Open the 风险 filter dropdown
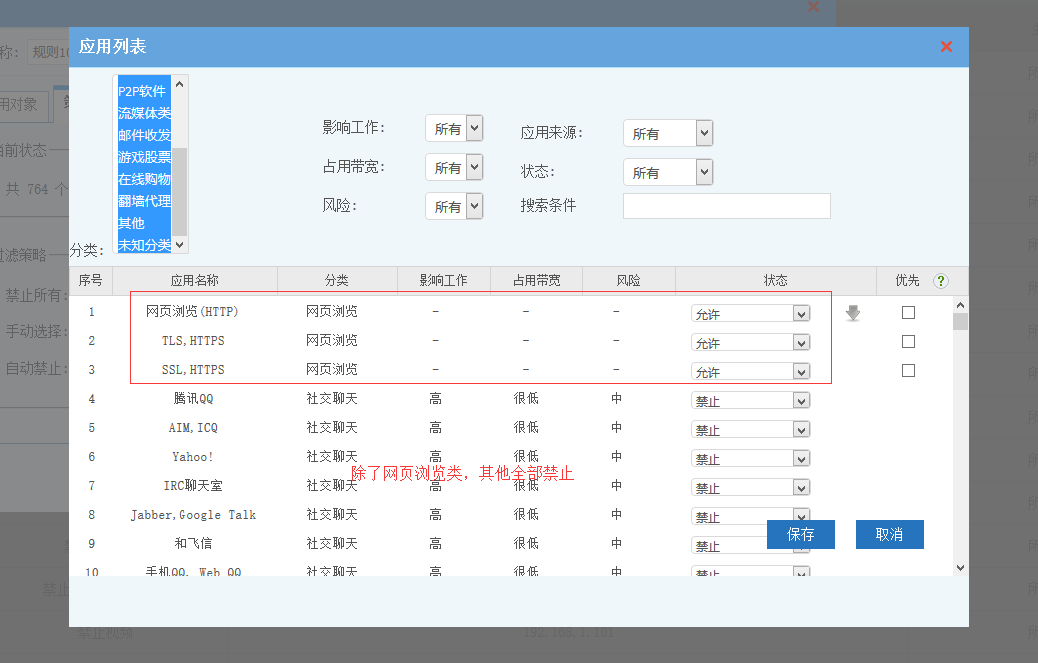 [454, 206]
